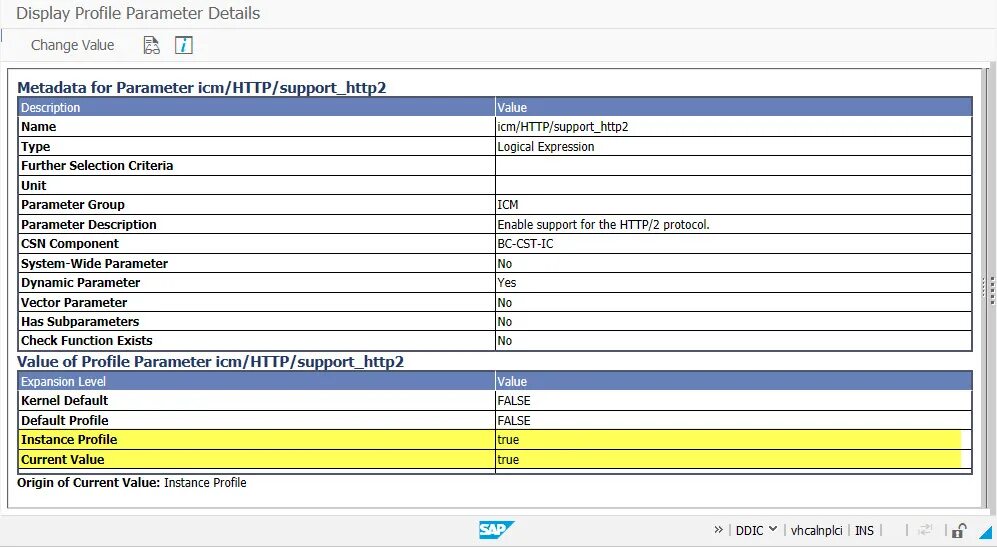
Task: Expand status bar with double chevron
Action: click(x=719, y=529)
